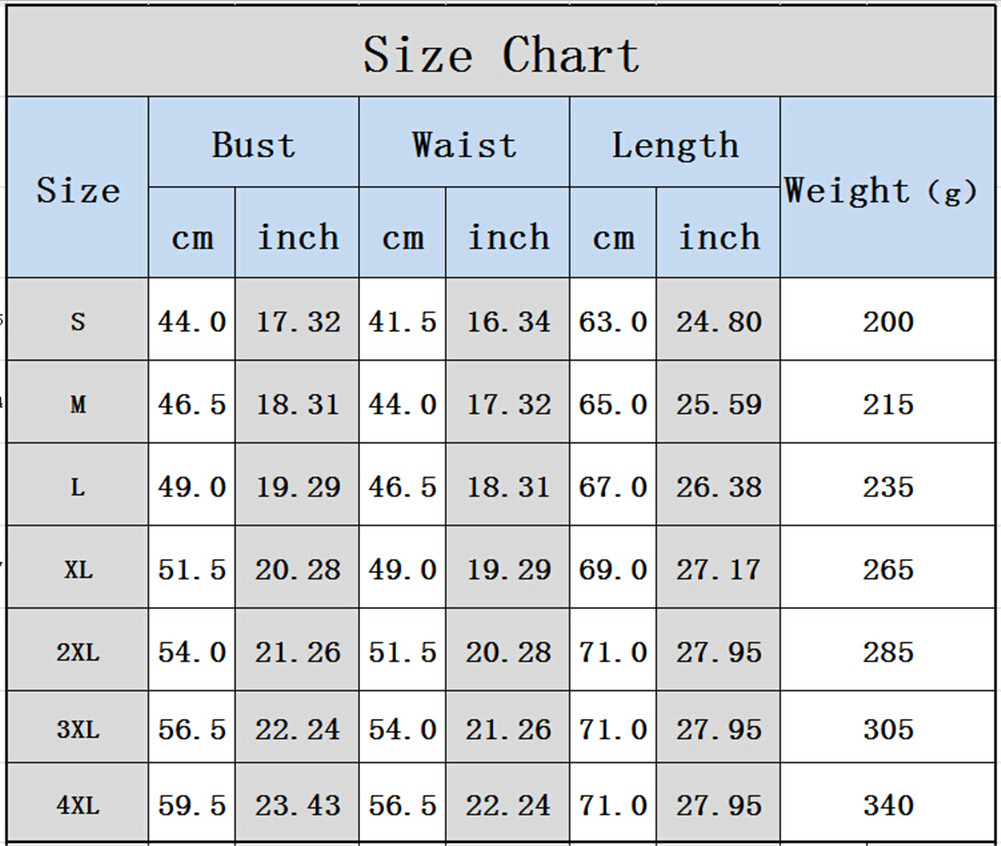
Task: Click the 4XL size row label
Action: (78, 805)
